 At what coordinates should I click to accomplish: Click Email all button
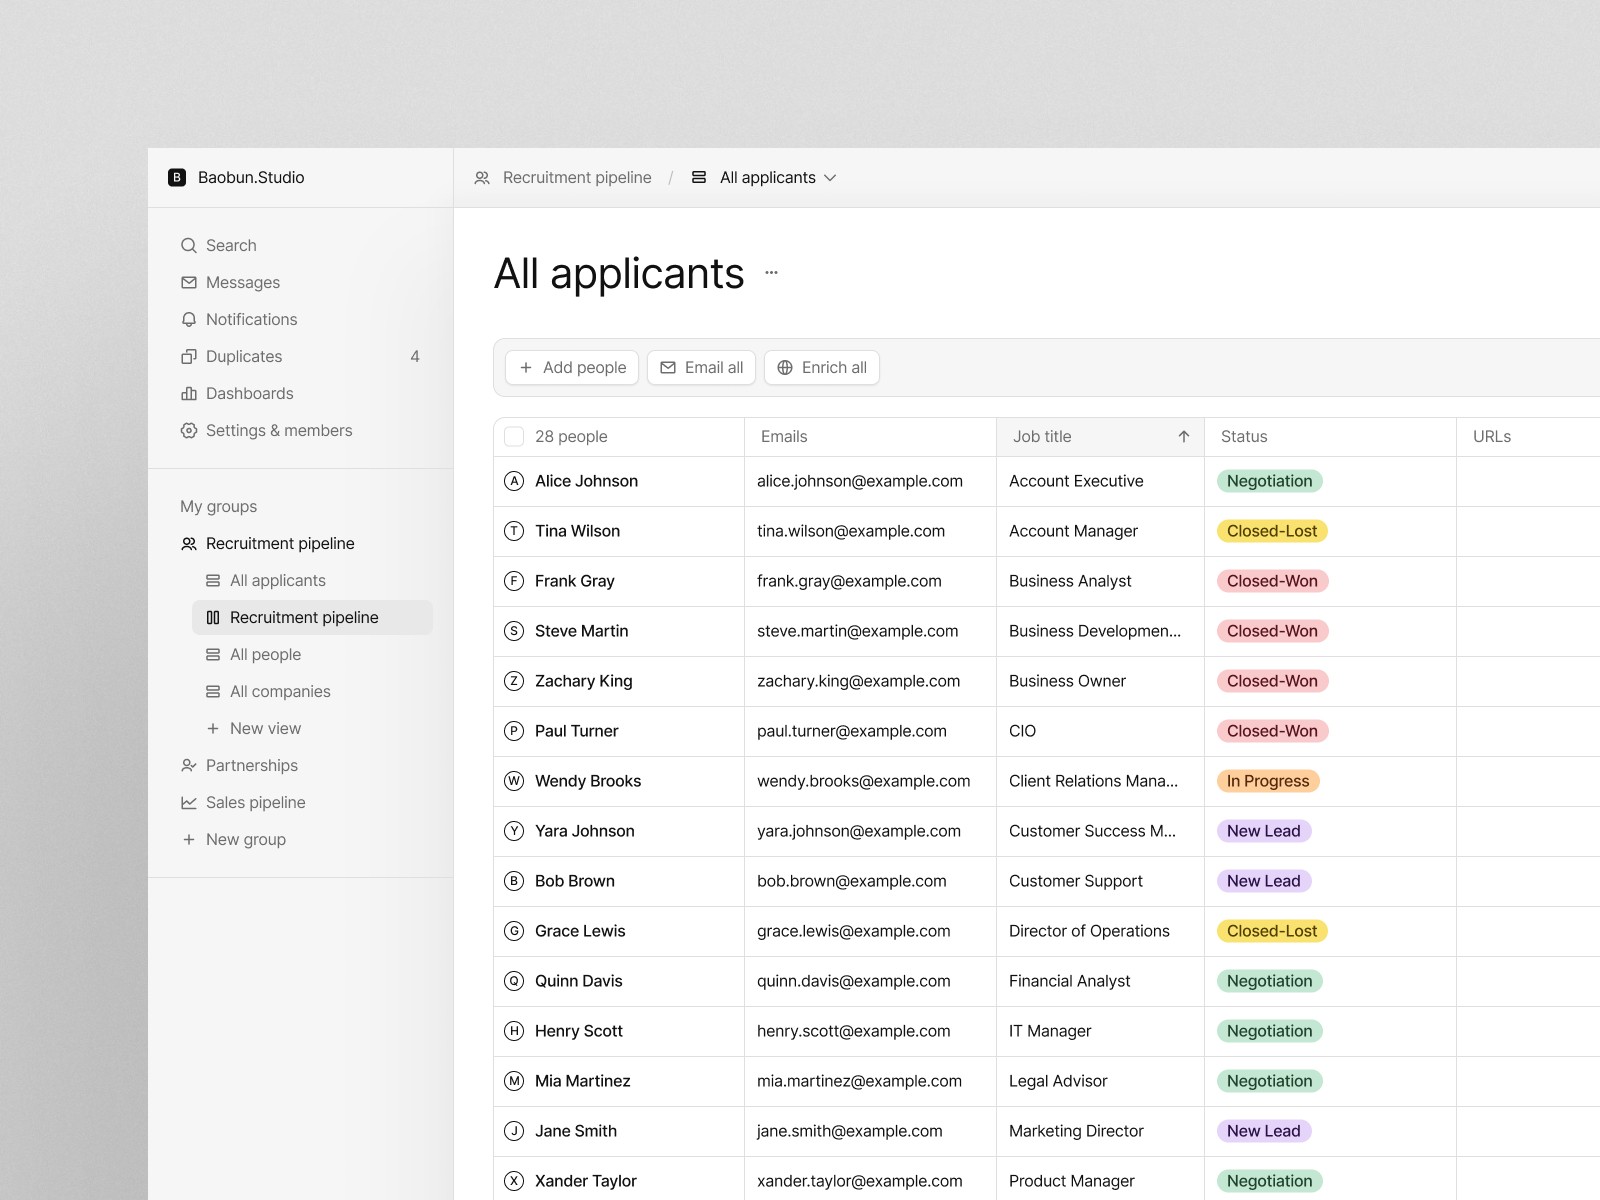click(701, 367)
